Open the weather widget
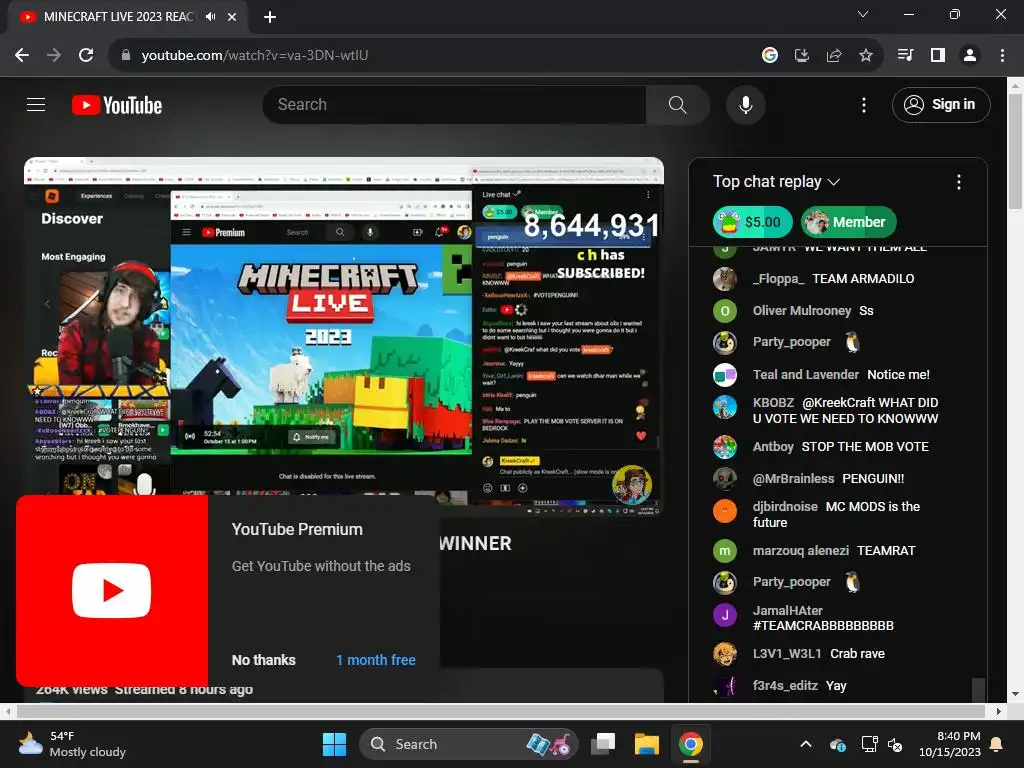 click(x=72, y=744)
